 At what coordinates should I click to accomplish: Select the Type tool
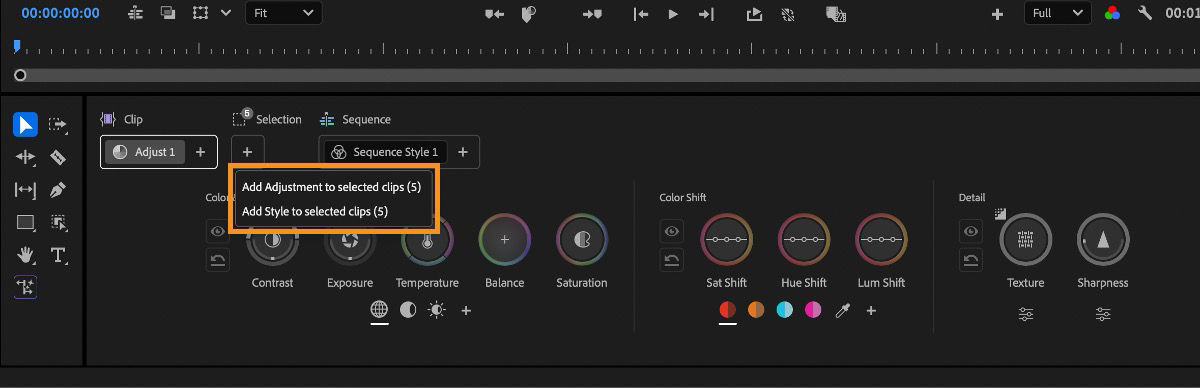(58, 255)
